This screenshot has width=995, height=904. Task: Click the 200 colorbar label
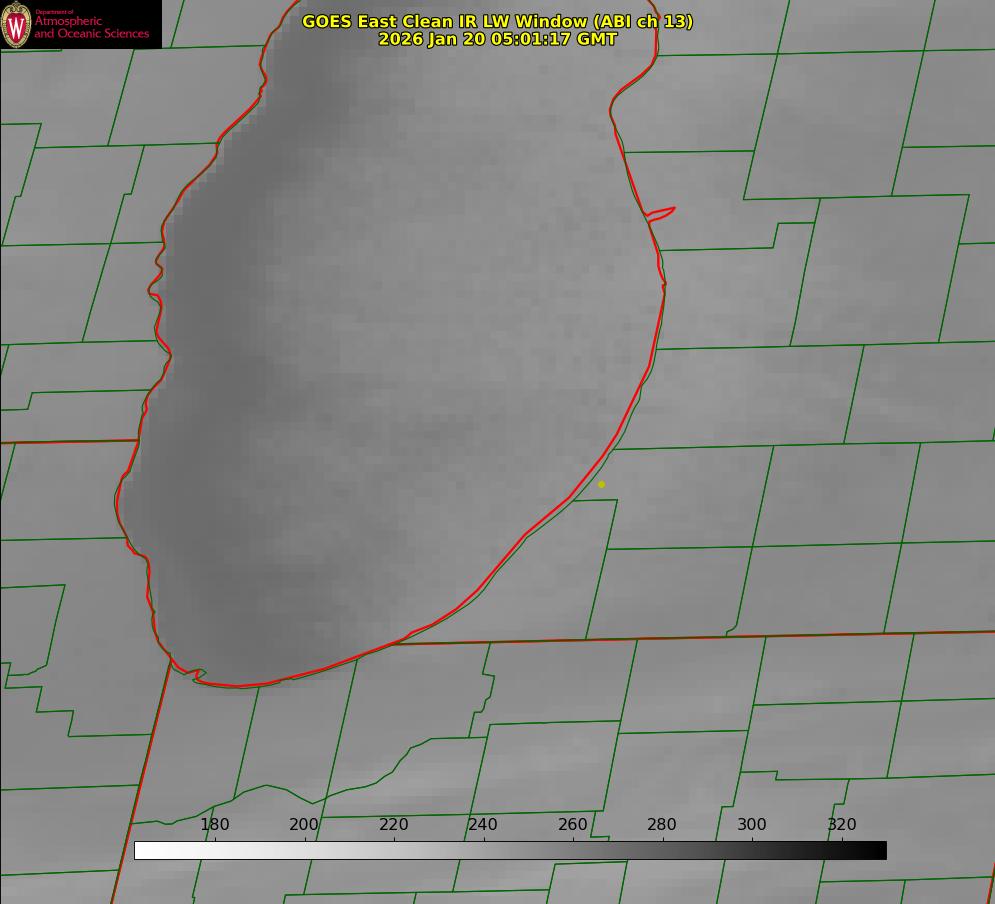tap(304, 824)
